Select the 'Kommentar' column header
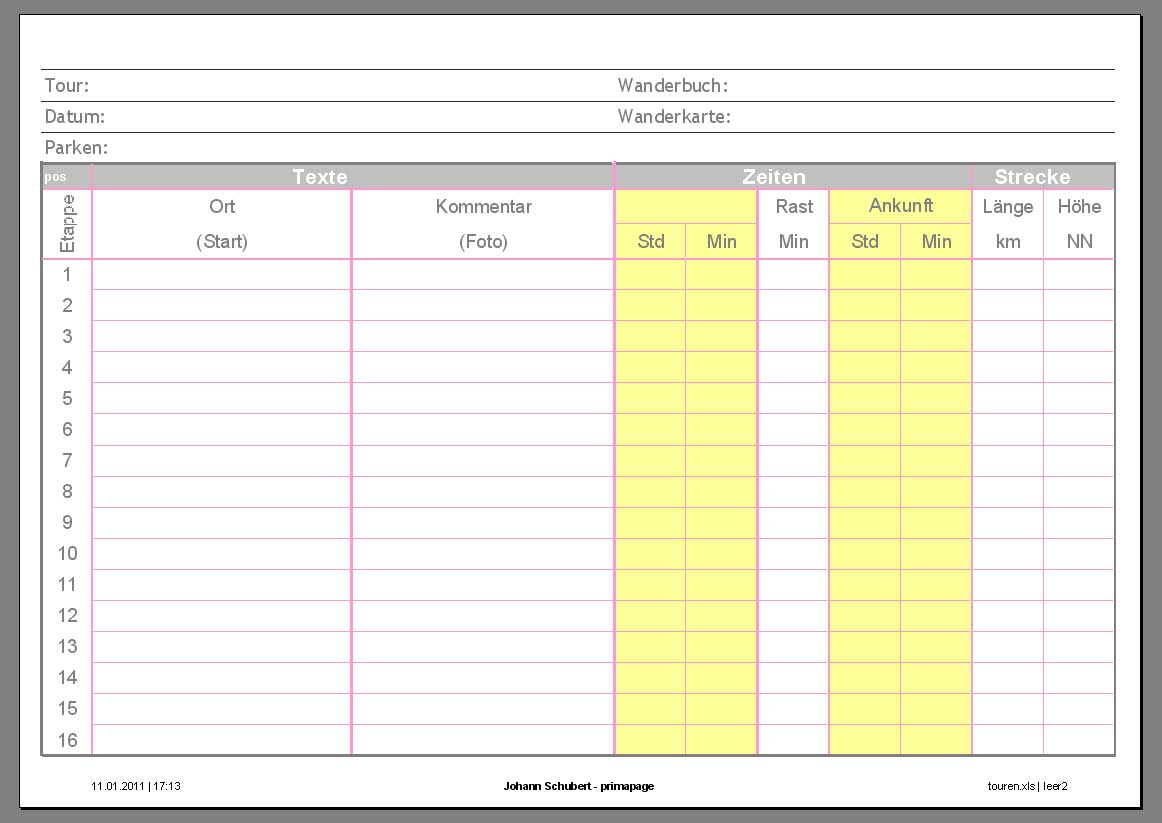 (483, 206)
